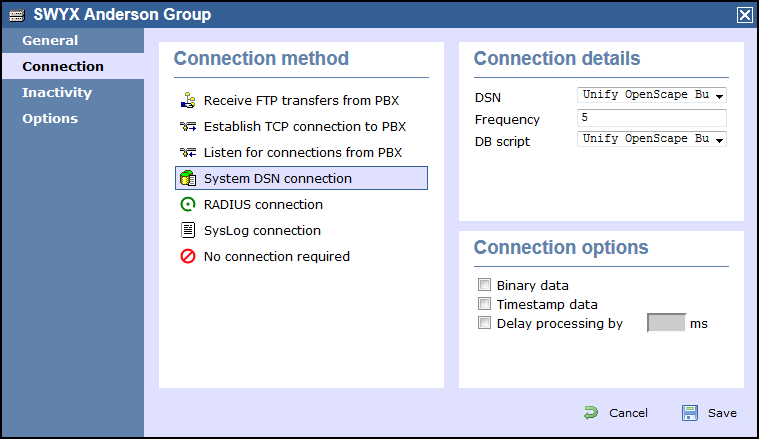Enable the Binary data checkbox
Image resolution: width=759 pixels, height=439 pixels.
coord(484,285)
